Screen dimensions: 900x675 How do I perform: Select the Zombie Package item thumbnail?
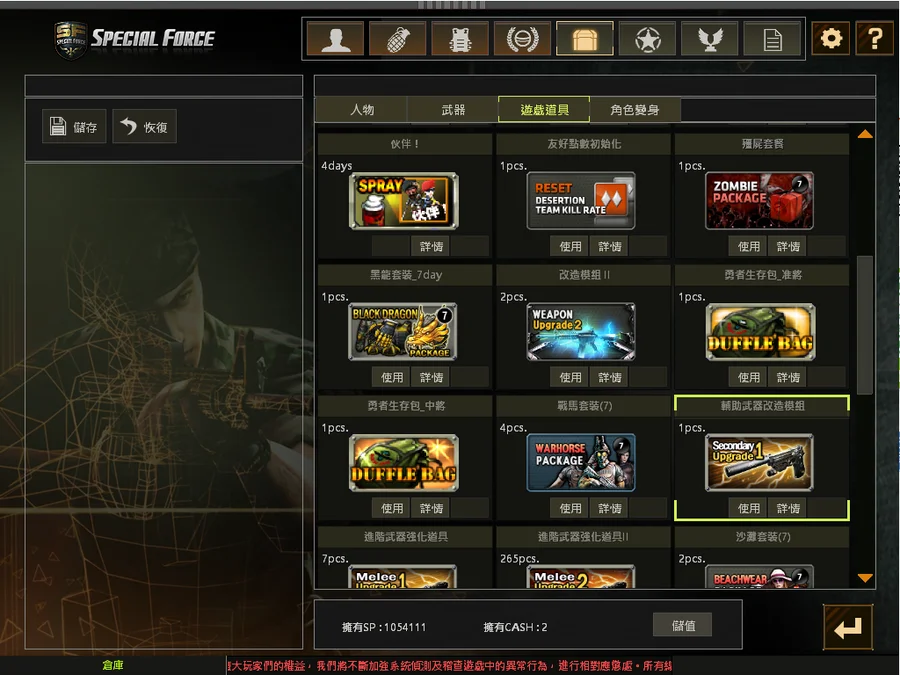pyautogui.click(x=759, y=201)
